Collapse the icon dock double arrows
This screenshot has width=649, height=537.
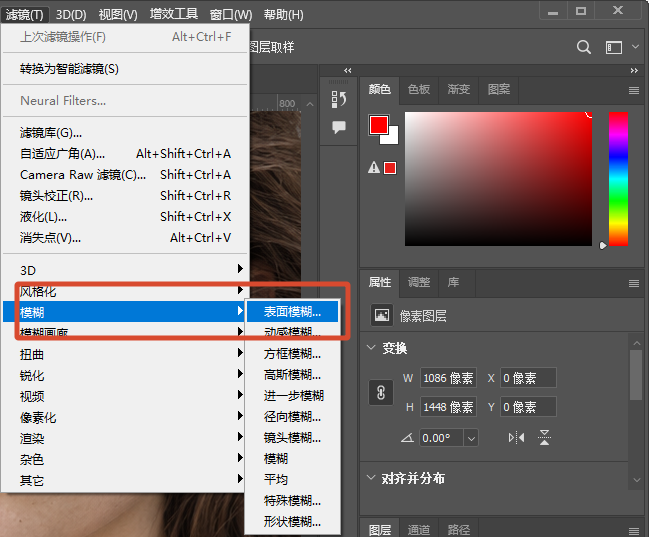point(348,70)
